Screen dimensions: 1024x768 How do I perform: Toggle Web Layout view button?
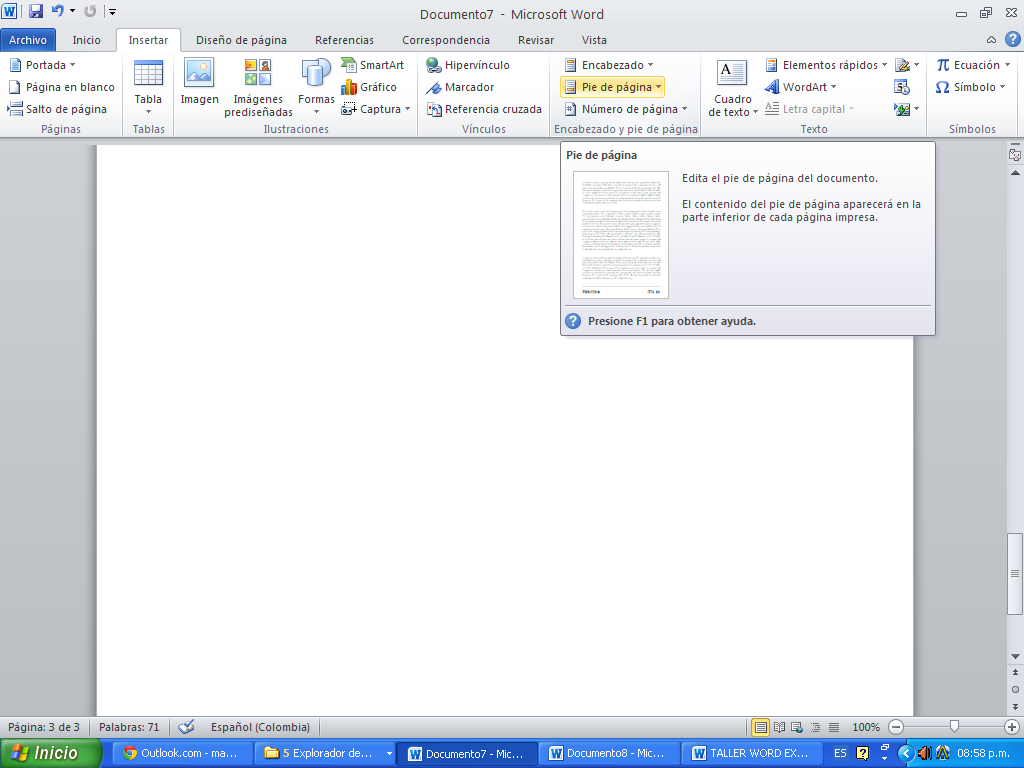tap(797, 727)
